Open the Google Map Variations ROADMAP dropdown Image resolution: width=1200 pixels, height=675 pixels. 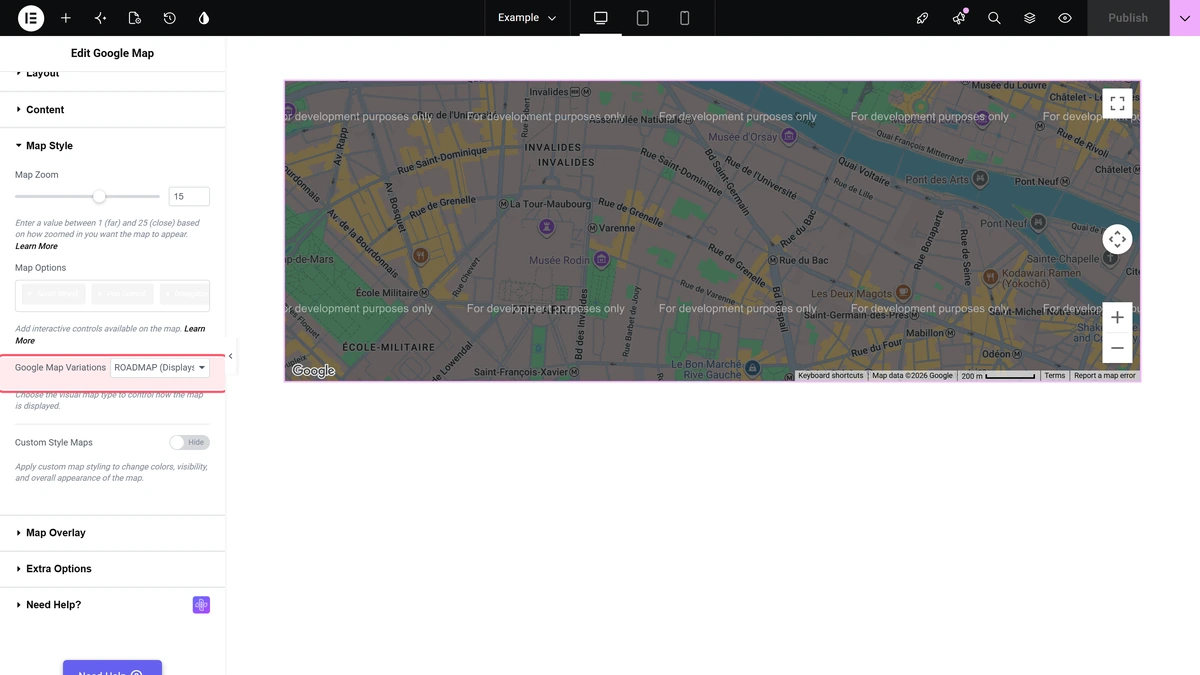[x=160, y=368]
